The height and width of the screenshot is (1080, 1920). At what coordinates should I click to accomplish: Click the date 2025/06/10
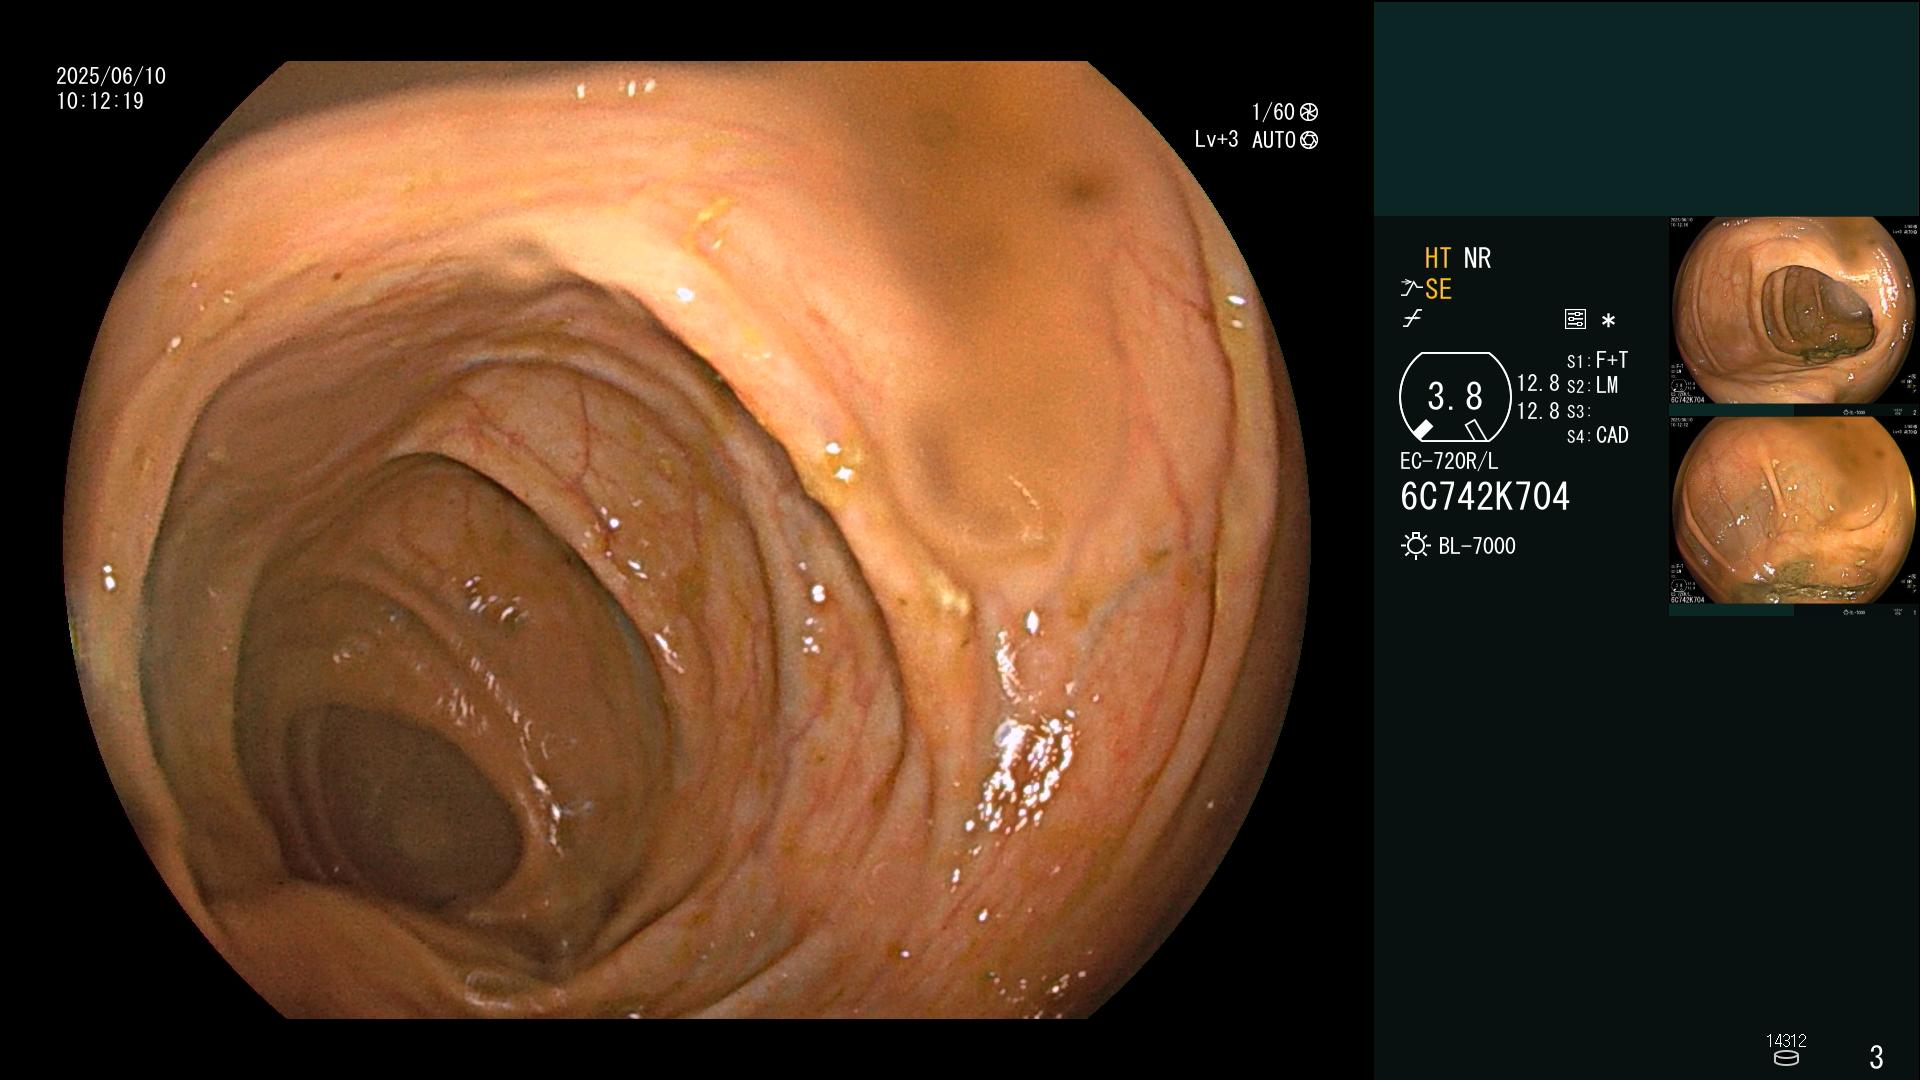pos(111,76)
